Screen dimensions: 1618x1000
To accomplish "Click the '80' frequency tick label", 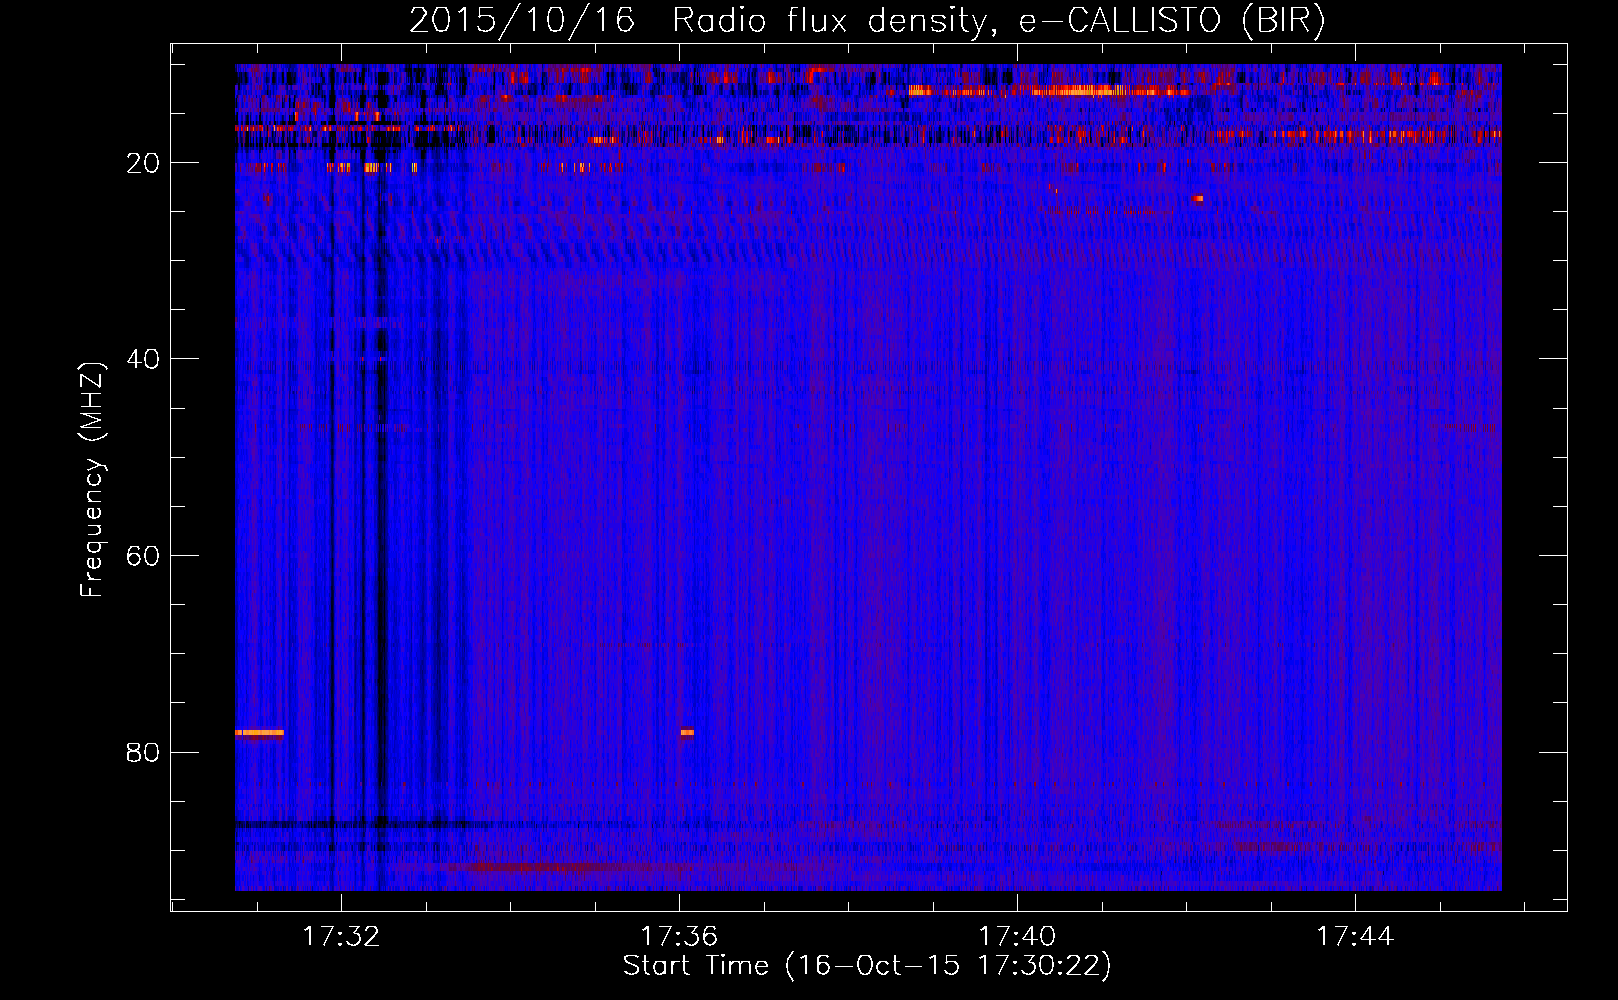I will 143,752.
